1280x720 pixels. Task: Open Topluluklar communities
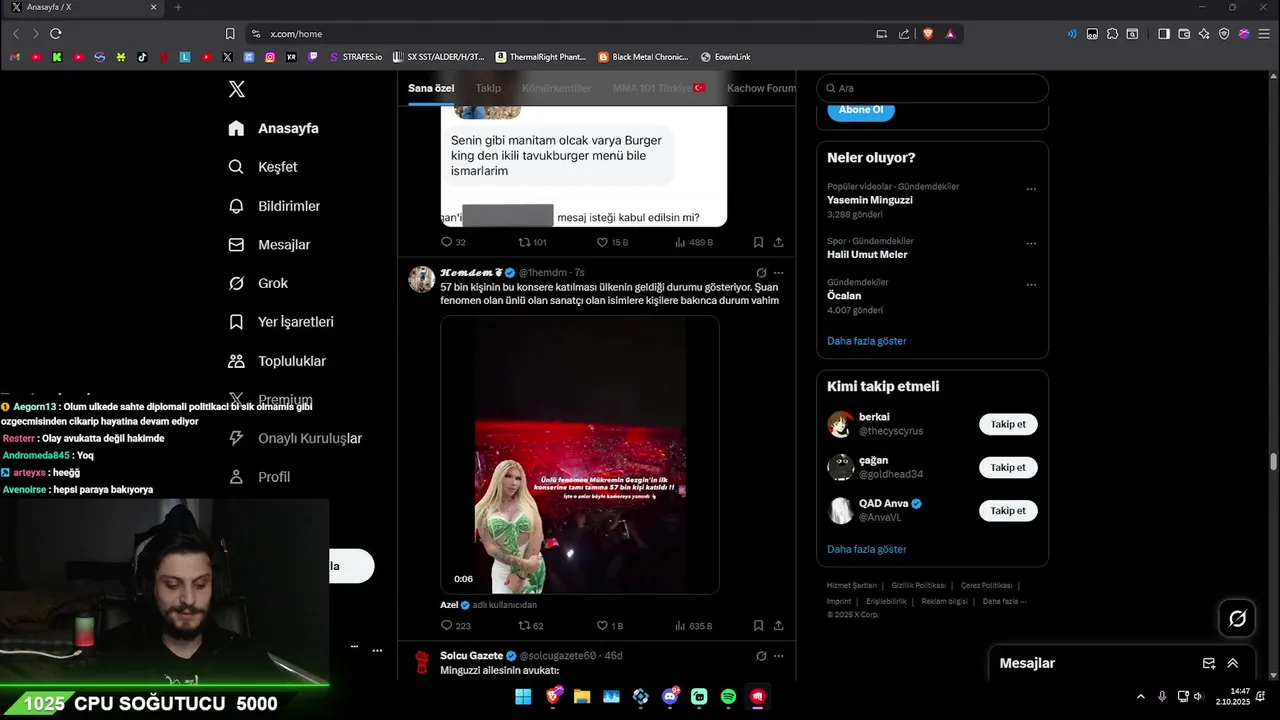[x=277, y=361]
